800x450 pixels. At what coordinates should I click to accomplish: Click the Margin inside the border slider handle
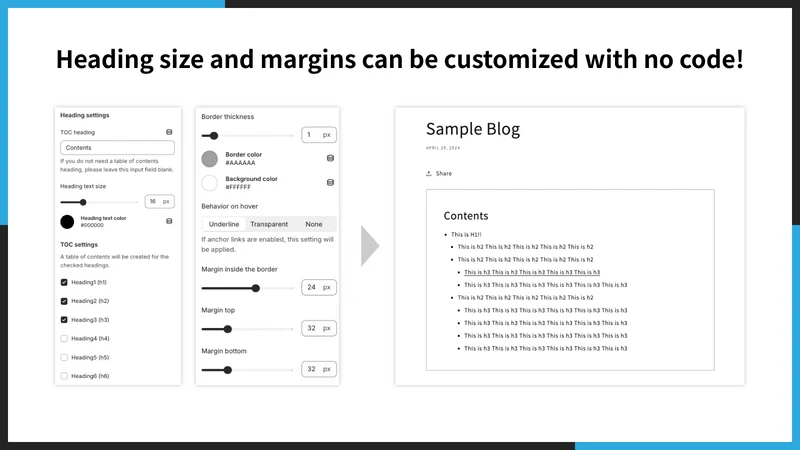point(256,288)
